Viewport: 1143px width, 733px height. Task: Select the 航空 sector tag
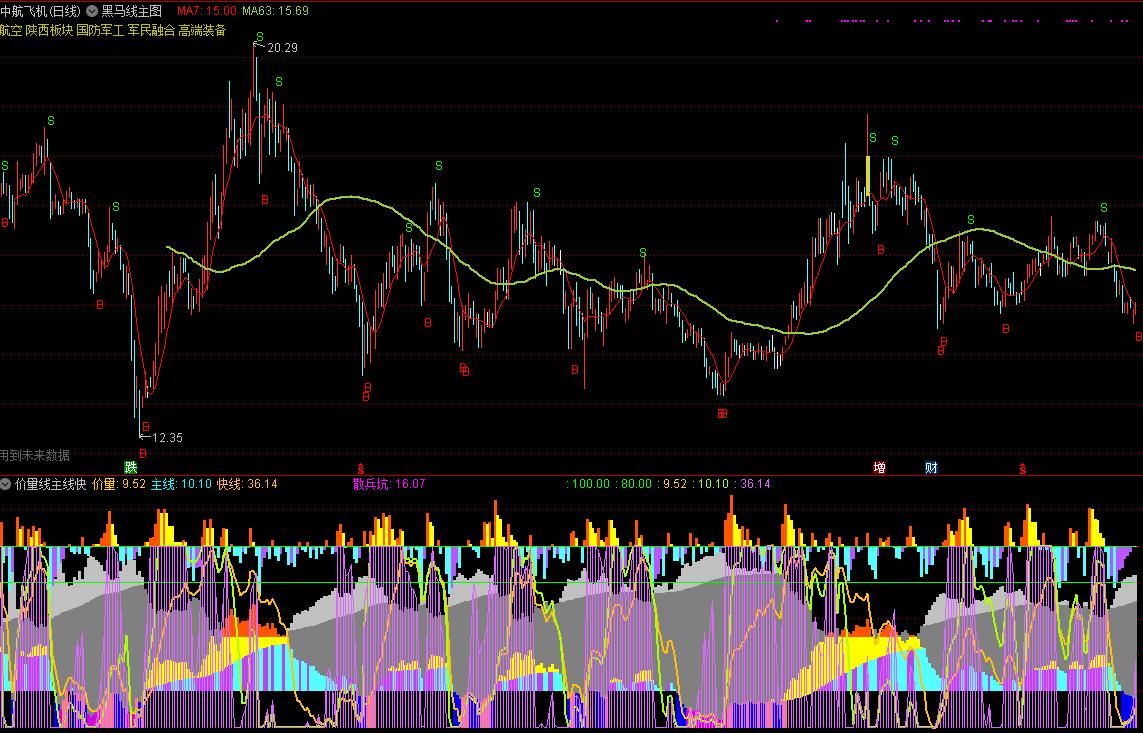tap(10, 30)
